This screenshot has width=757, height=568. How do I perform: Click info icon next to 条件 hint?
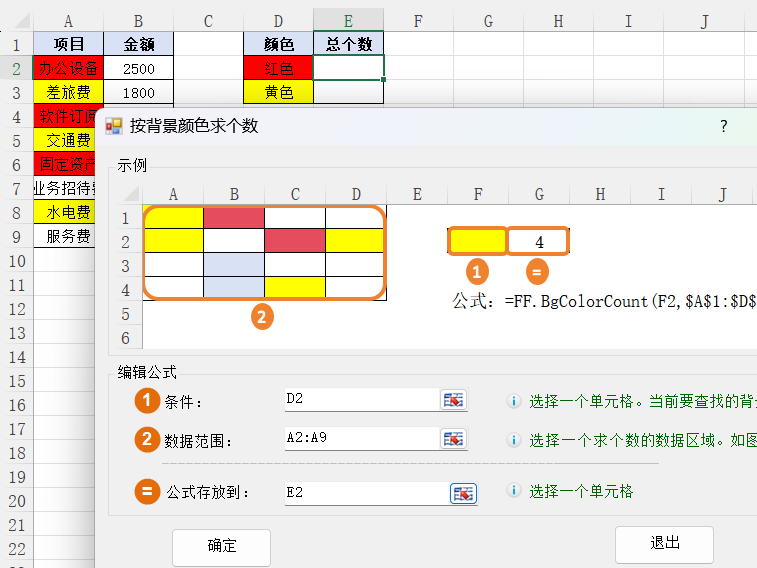click(x=514, y=401)
